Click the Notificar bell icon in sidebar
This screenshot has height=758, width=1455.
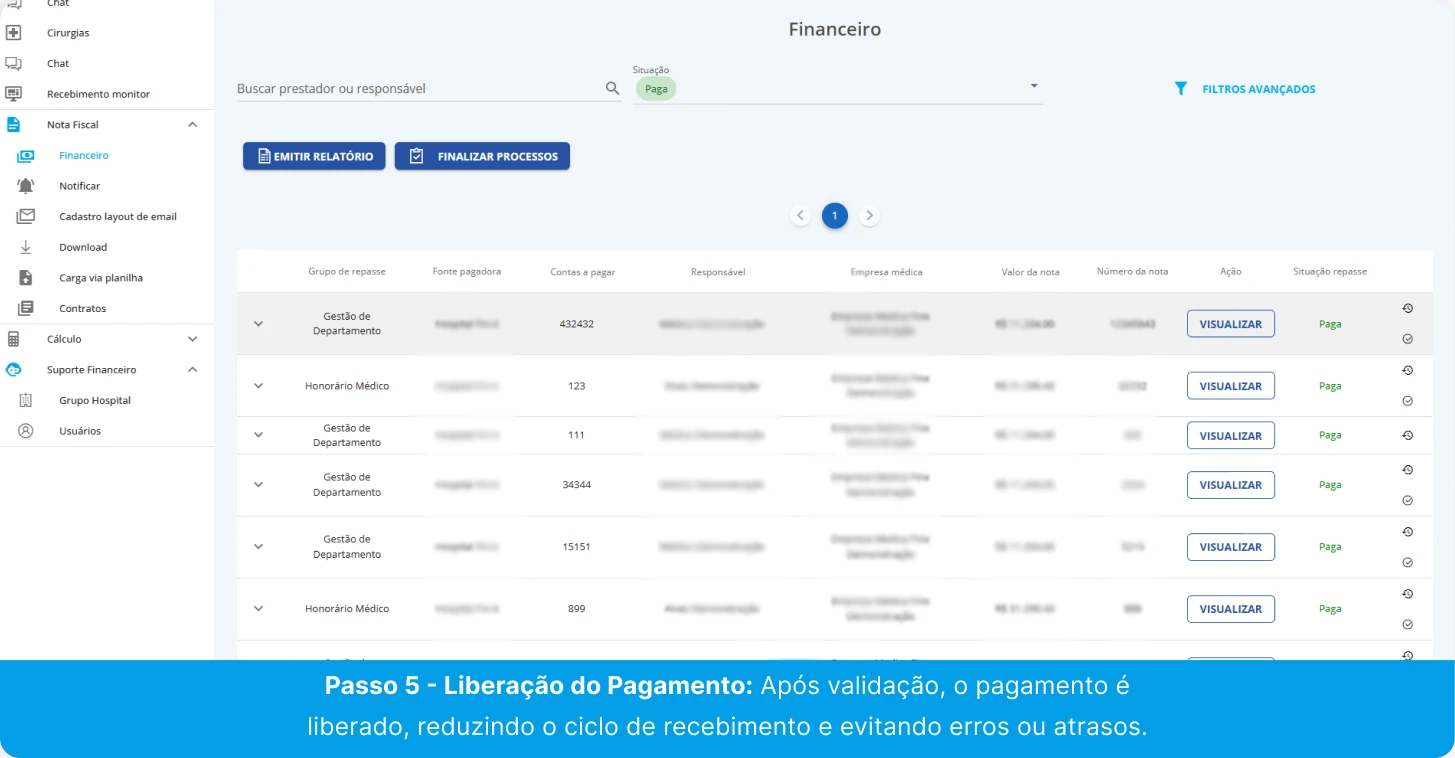click(x=26, y=186)
